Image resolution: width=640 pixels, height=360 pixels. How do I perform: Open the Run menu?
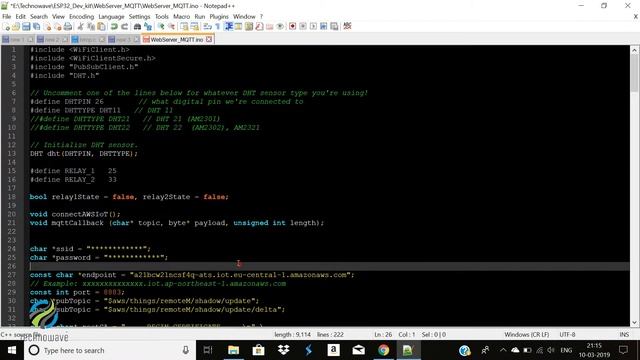(x=200, y=16)
